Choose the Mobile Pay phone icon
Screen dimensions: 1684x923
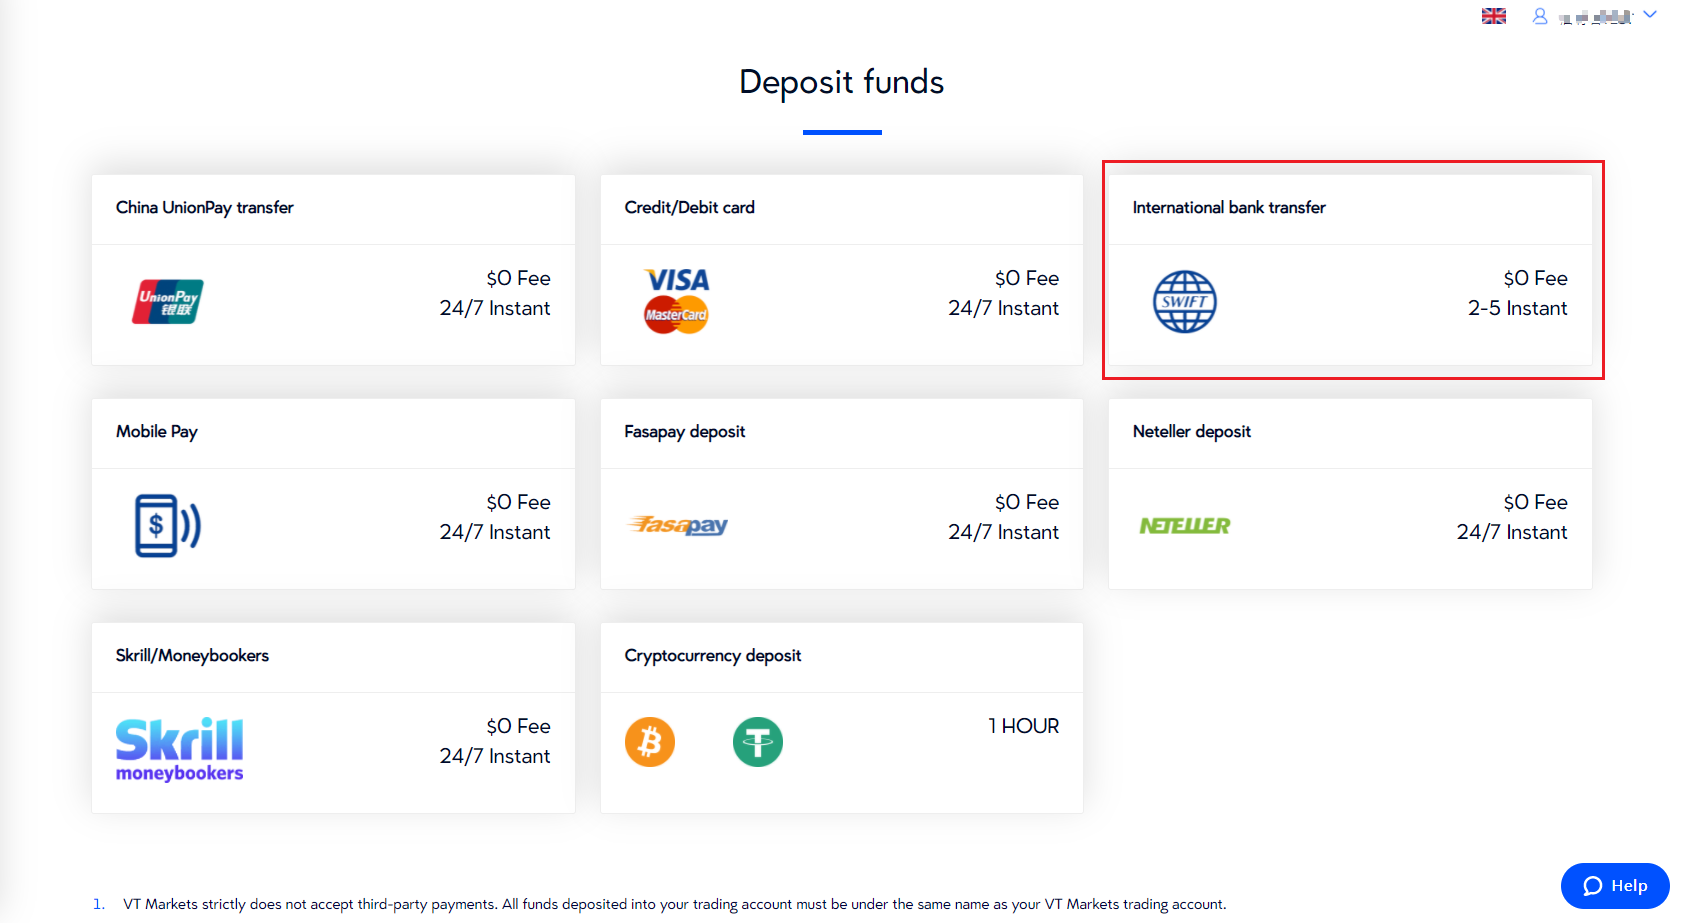(168, 525)
